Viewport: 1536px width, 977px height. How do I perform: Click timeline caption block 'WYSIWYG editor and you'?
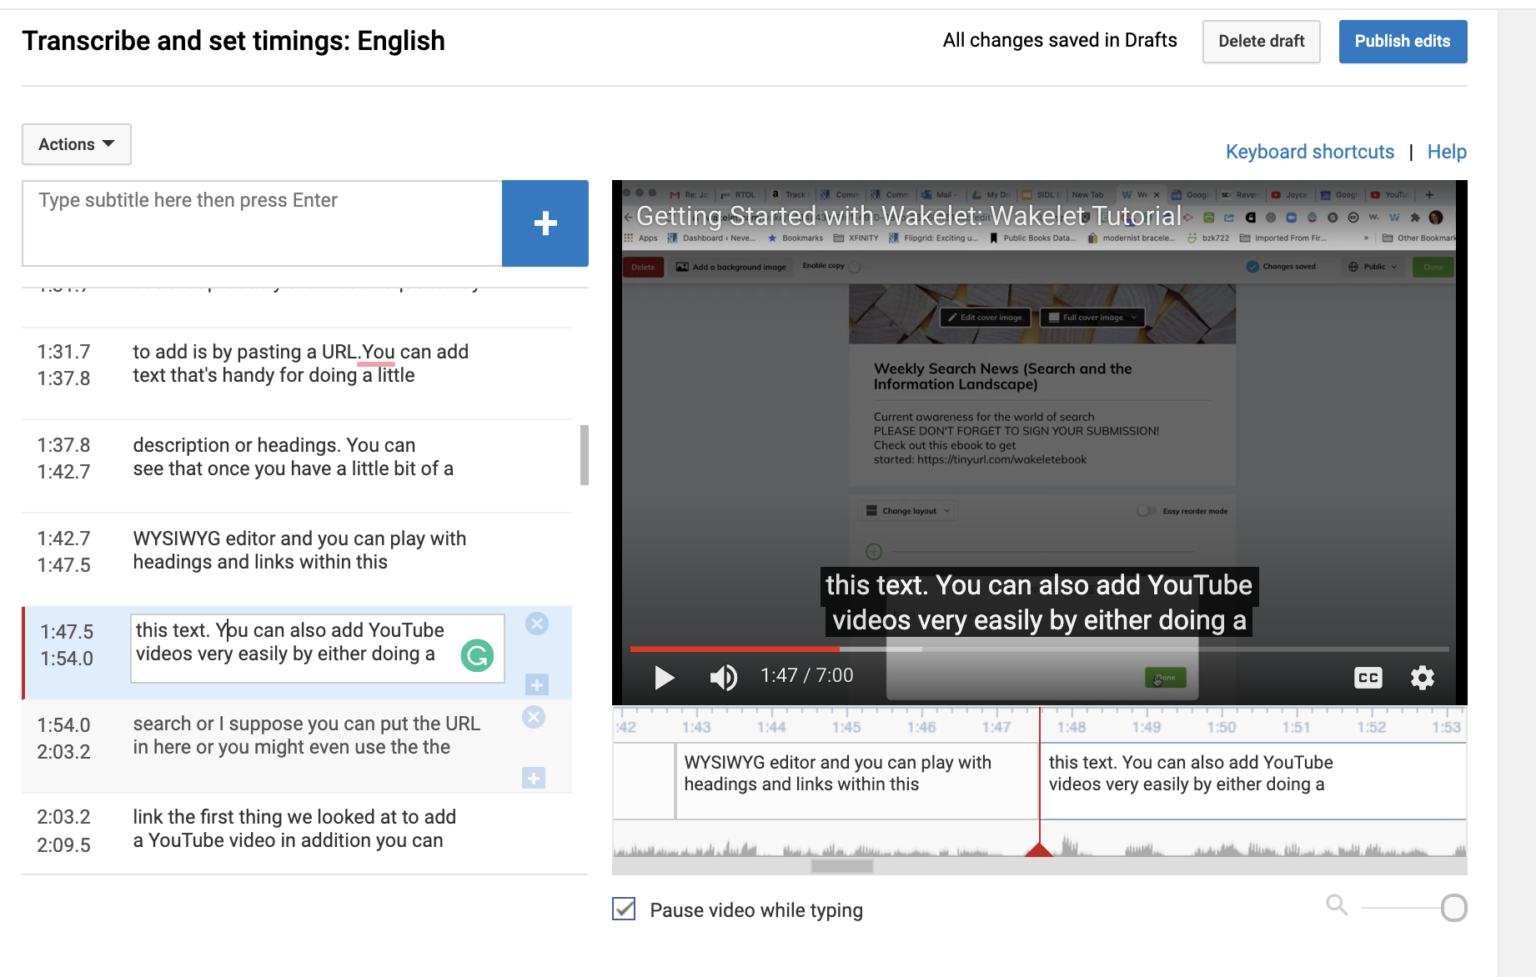857,781
